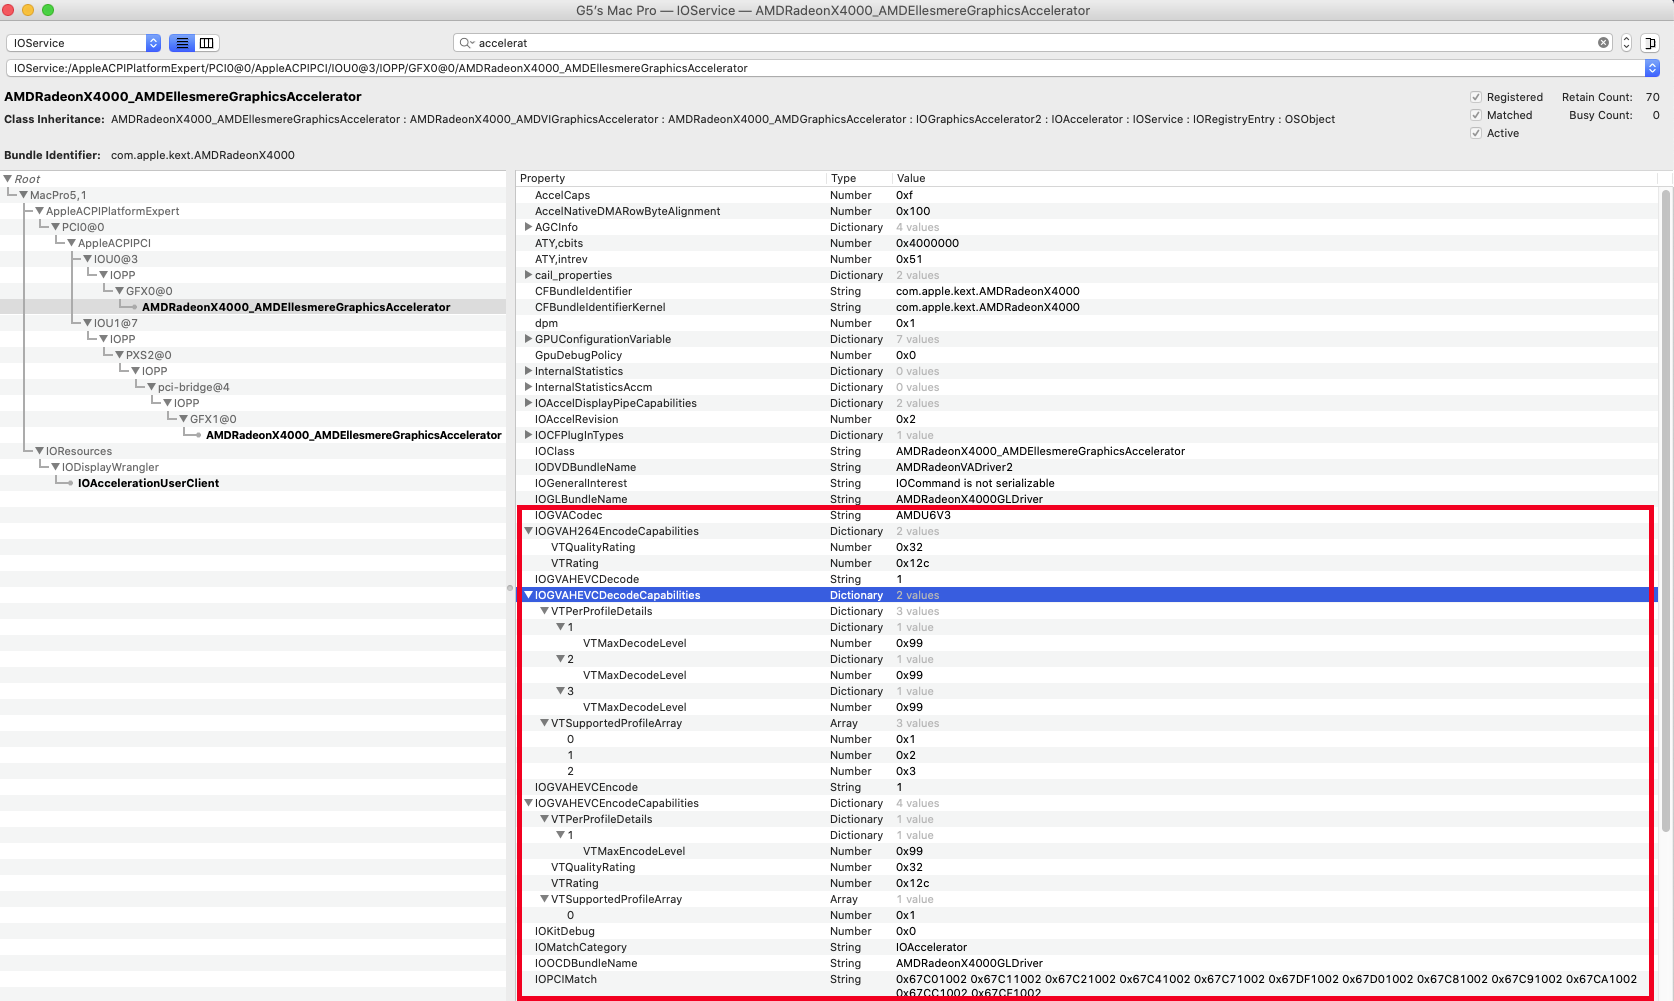Select the IOKitDebug property row

click(x=1087, y=931)
